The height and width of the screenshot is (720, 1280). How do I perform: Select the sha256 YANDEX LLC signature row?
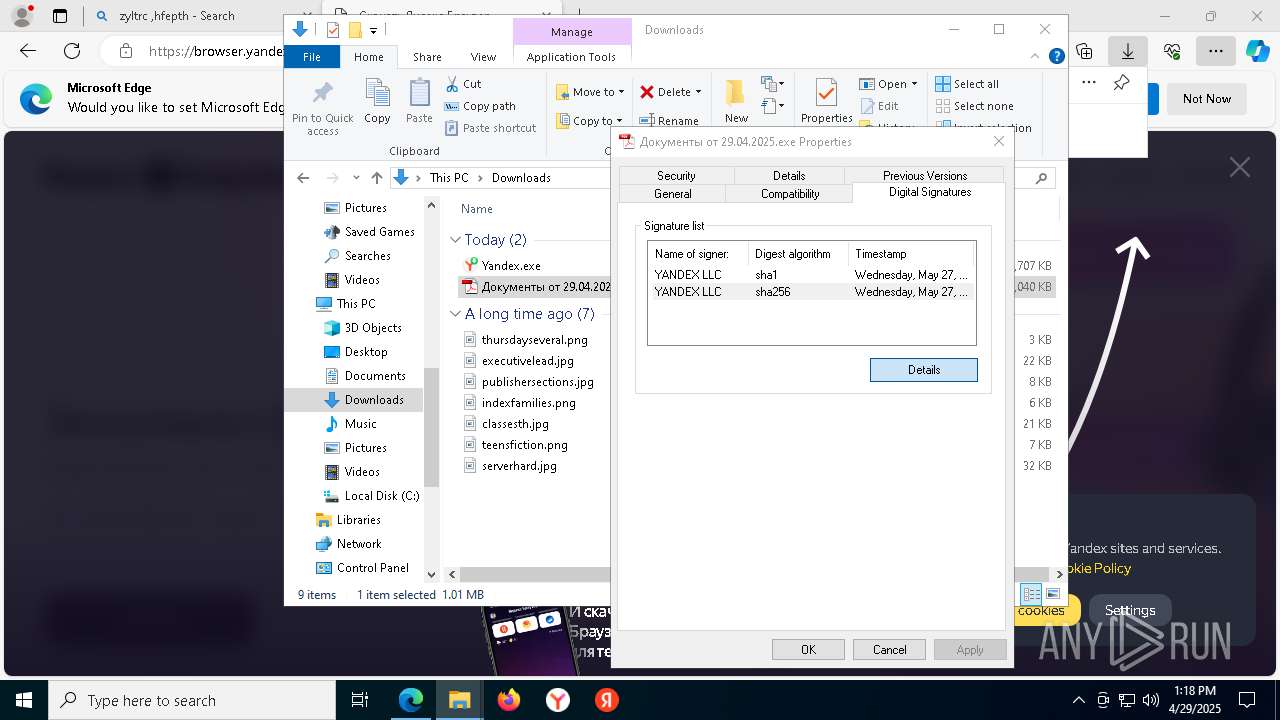(x=811, y=292)
